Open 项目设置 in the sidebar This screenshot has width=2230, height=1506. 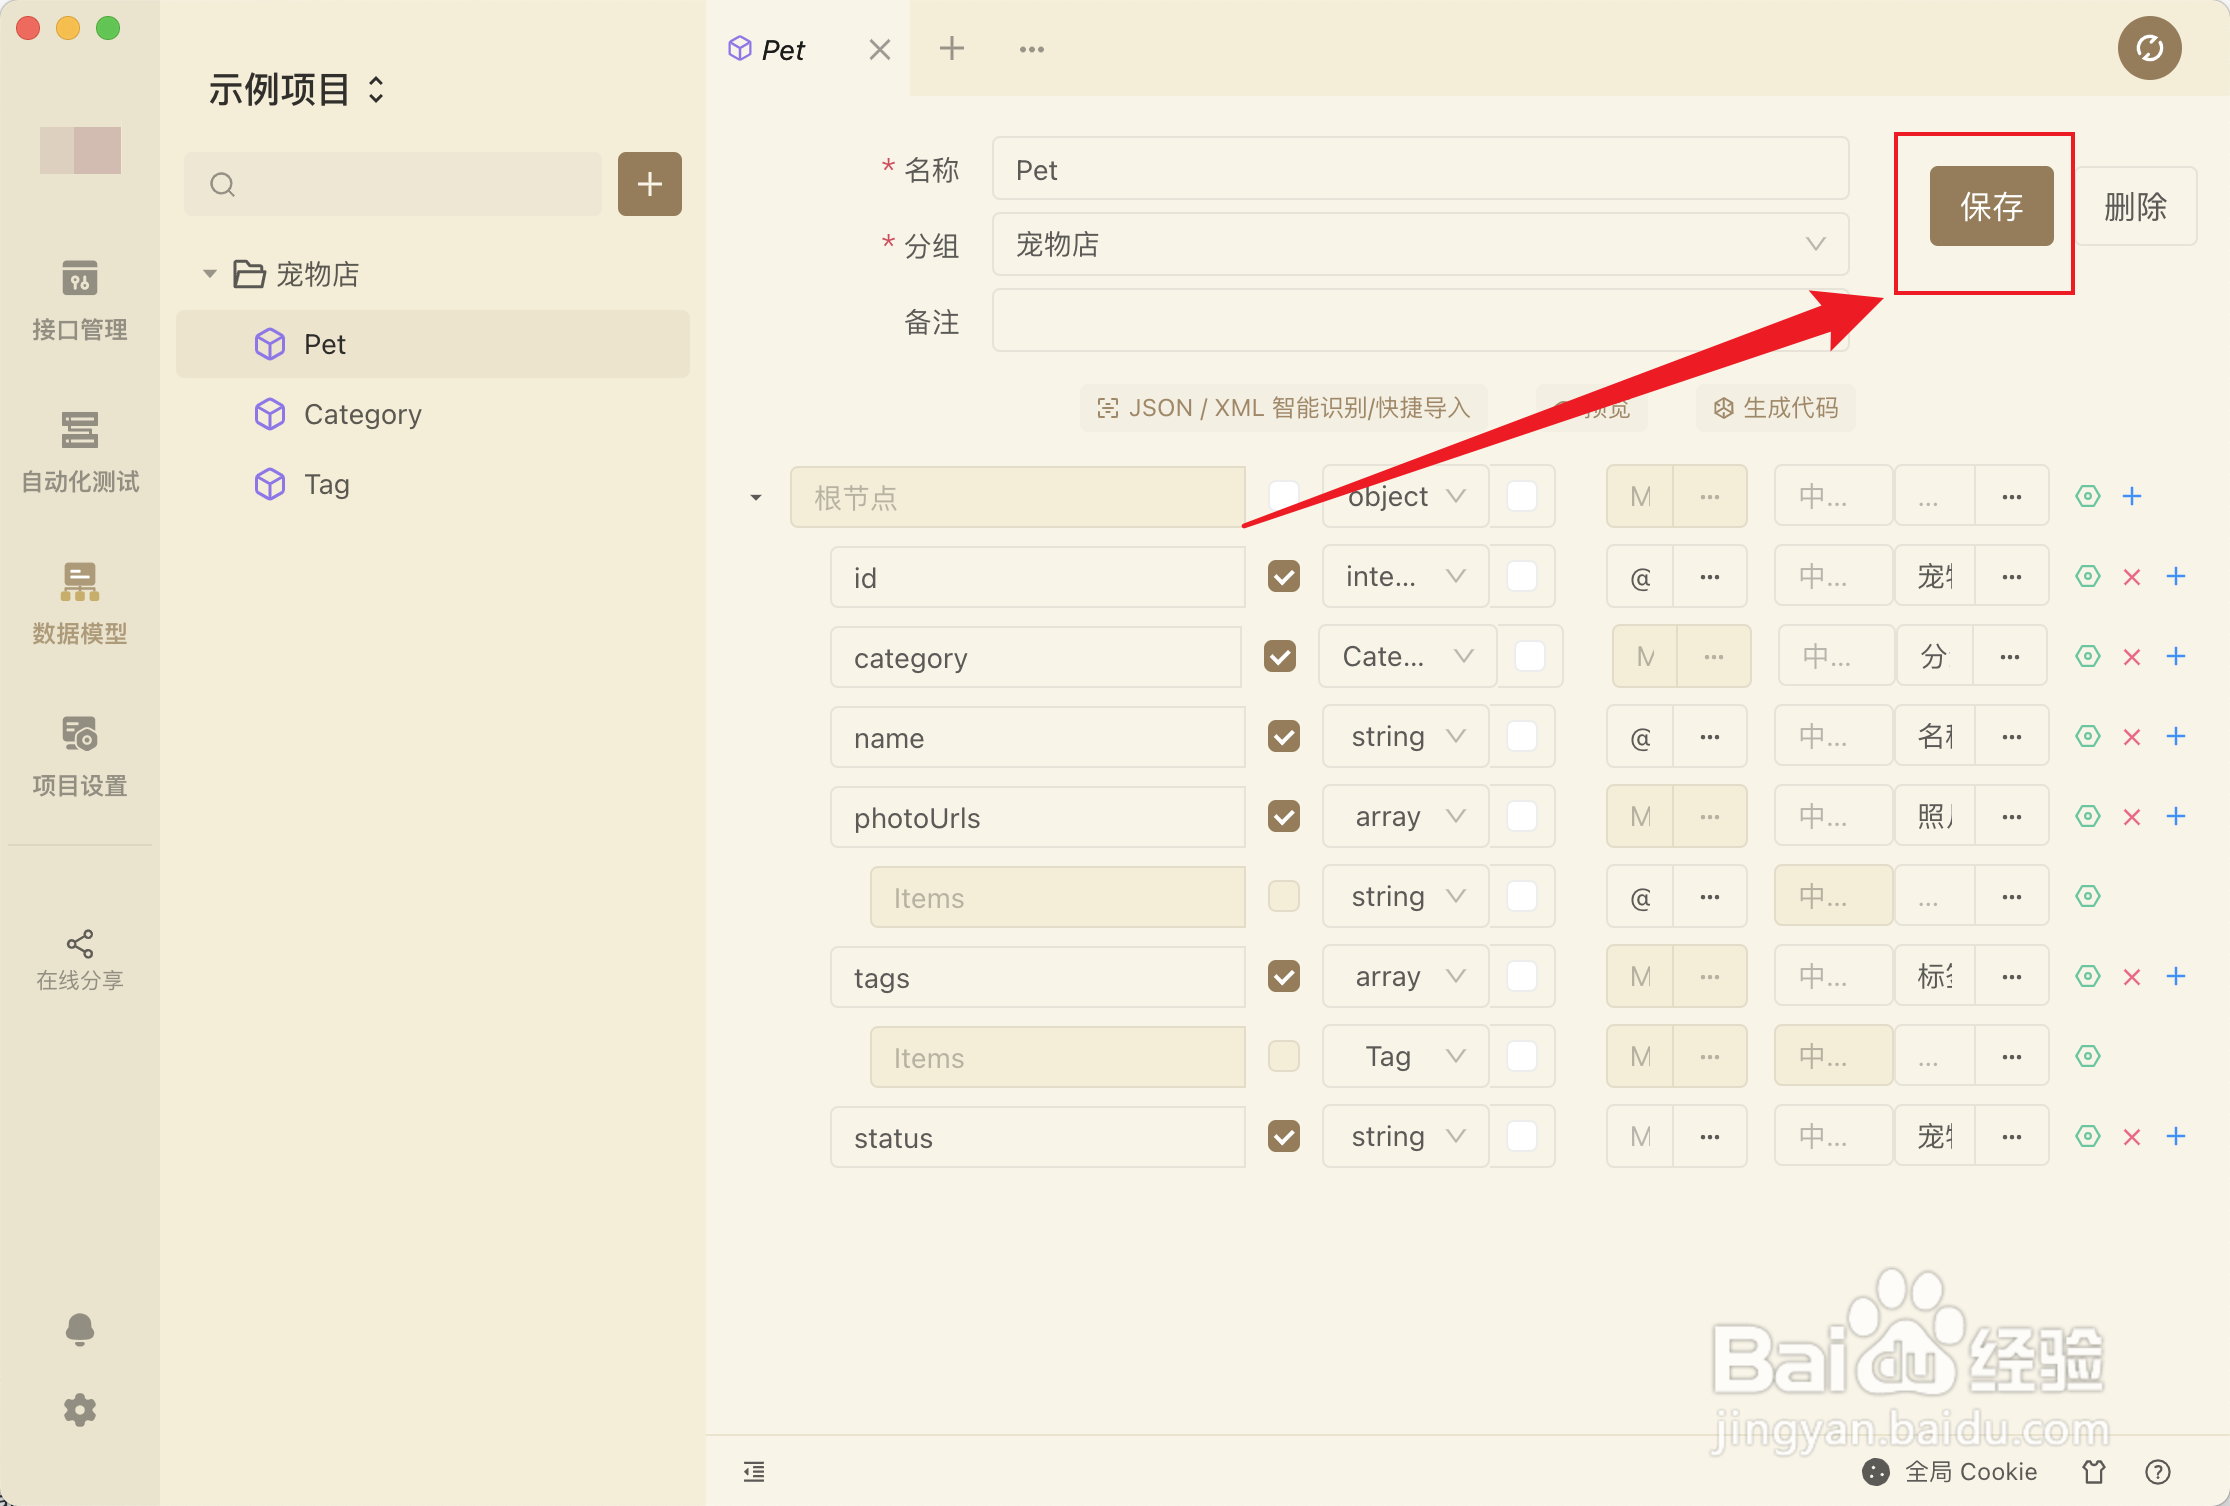(x=79, y=756)
